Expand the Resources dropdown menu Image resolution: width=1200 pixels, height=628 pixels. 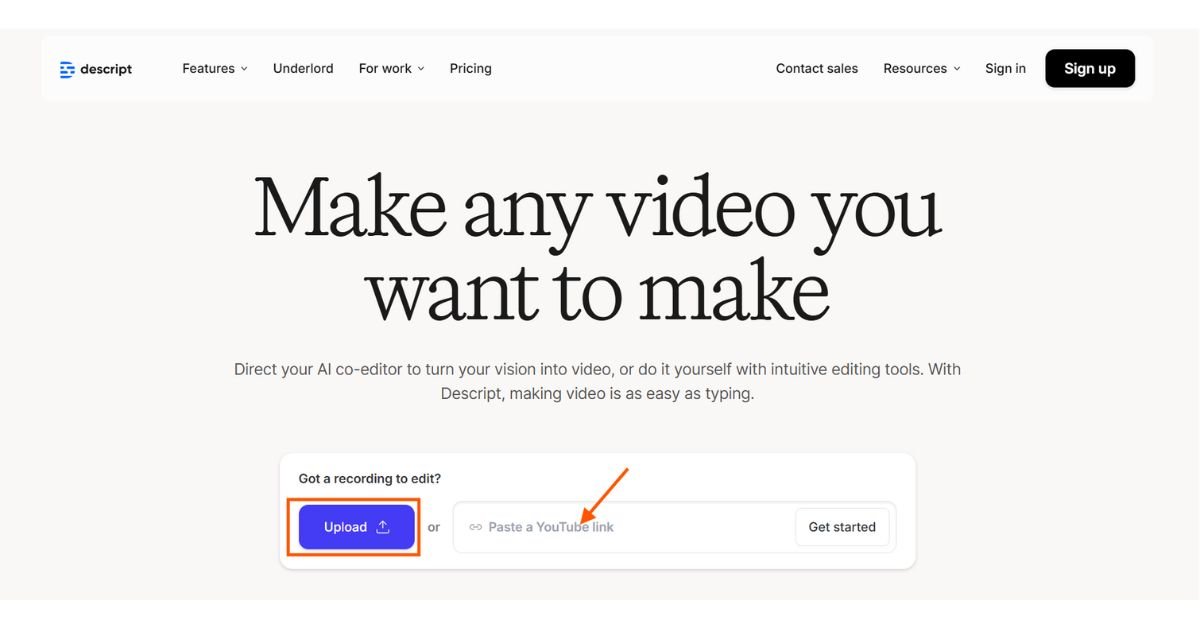[x=915, y=69]
